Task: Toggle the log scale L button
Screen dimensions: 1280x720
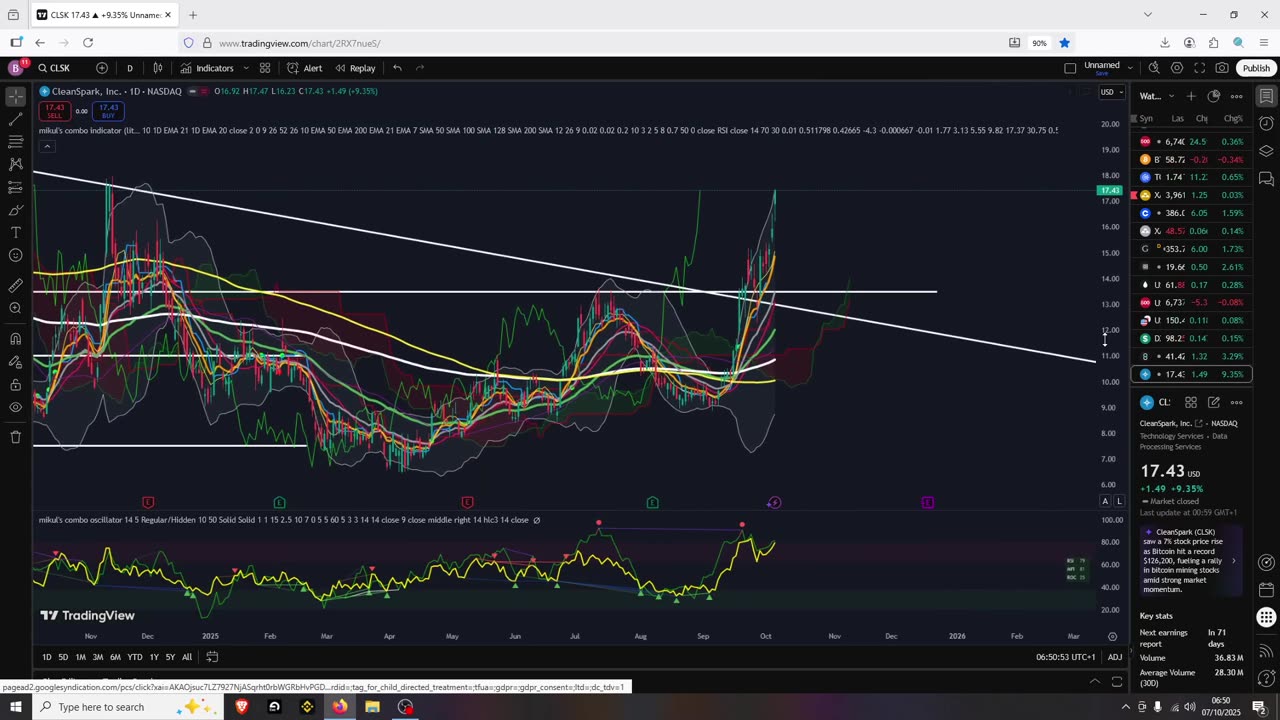Action: point(1119,501)
